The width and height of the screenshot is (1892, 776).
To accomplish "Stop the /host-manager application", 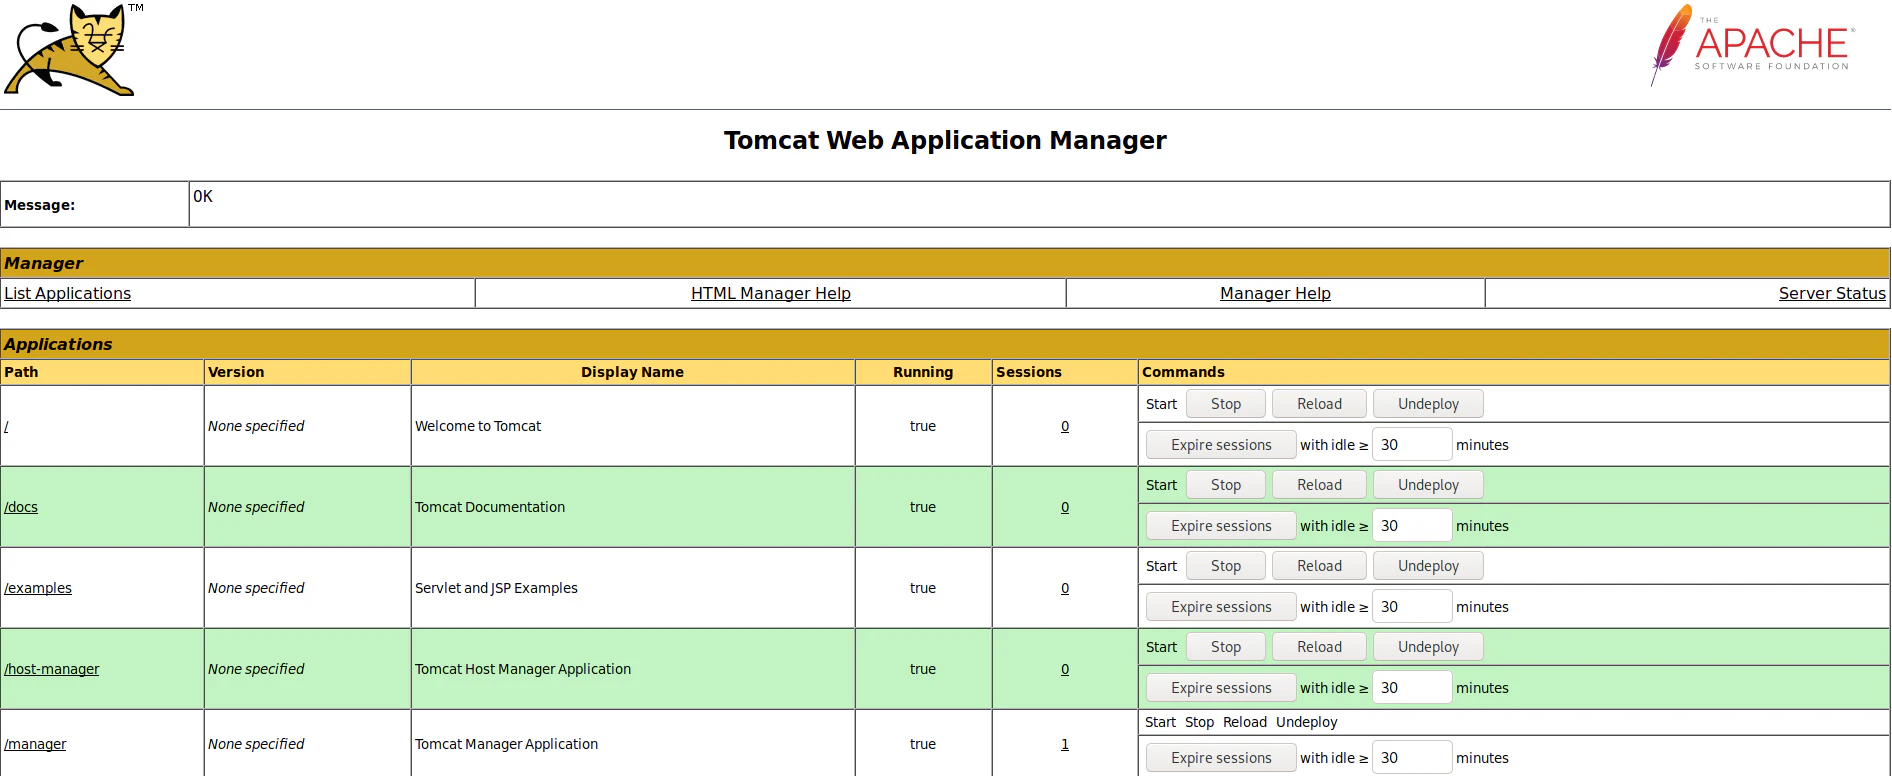I will tap(1226, 647).
